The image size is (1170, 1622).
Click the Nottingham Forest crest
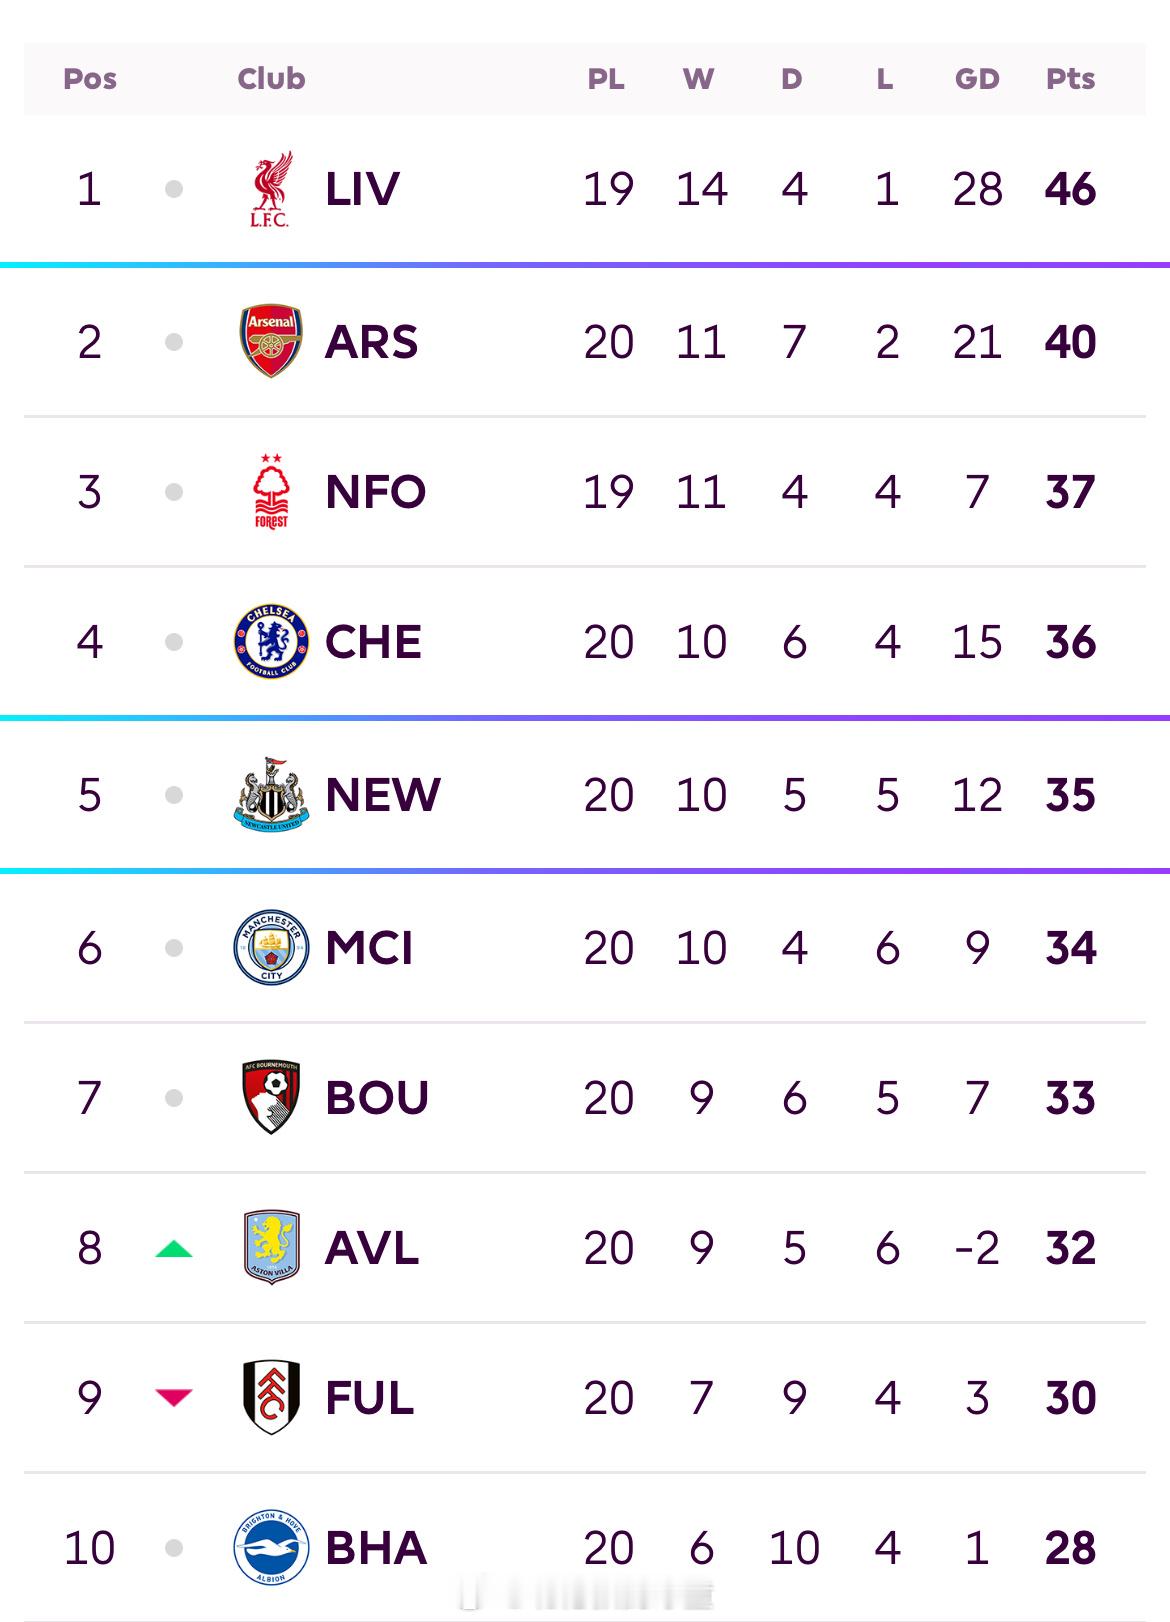pos(271,491)
